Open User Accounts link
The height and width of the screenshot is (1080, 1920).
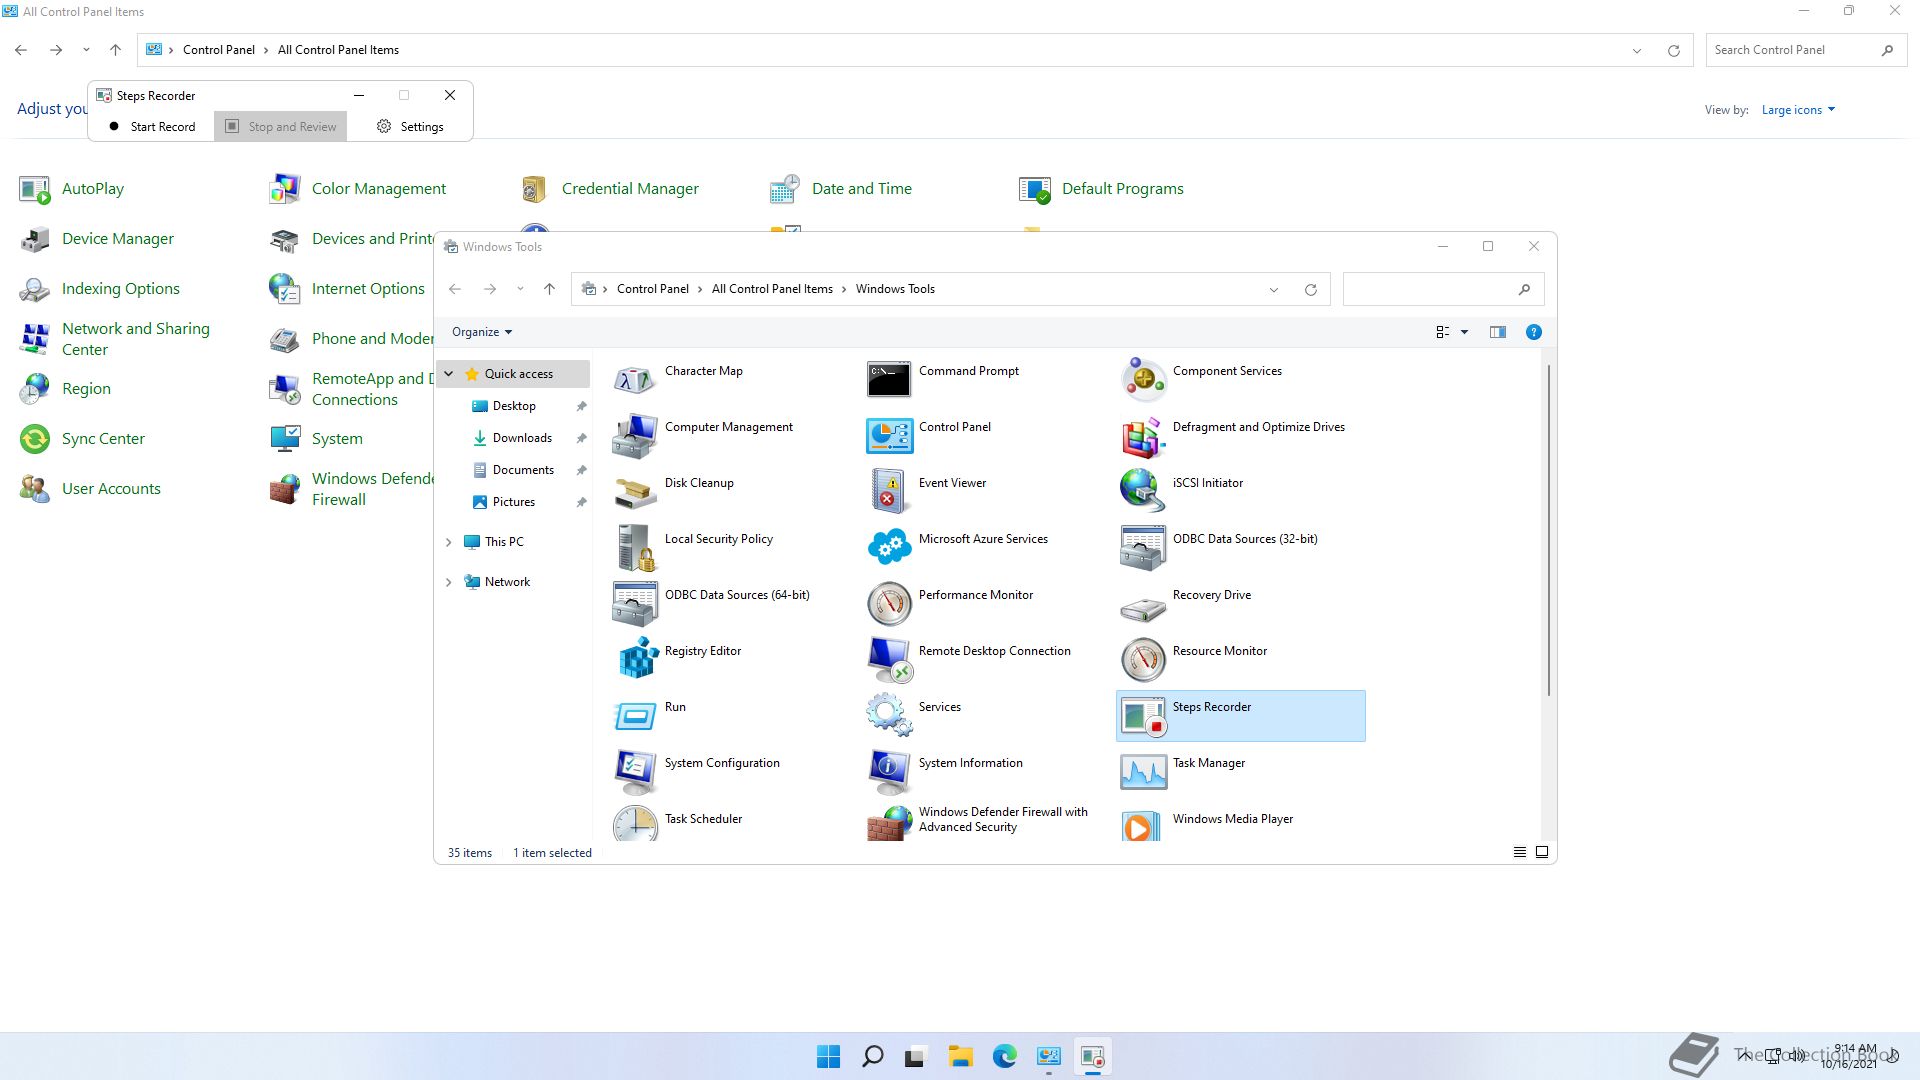point(111,489)
